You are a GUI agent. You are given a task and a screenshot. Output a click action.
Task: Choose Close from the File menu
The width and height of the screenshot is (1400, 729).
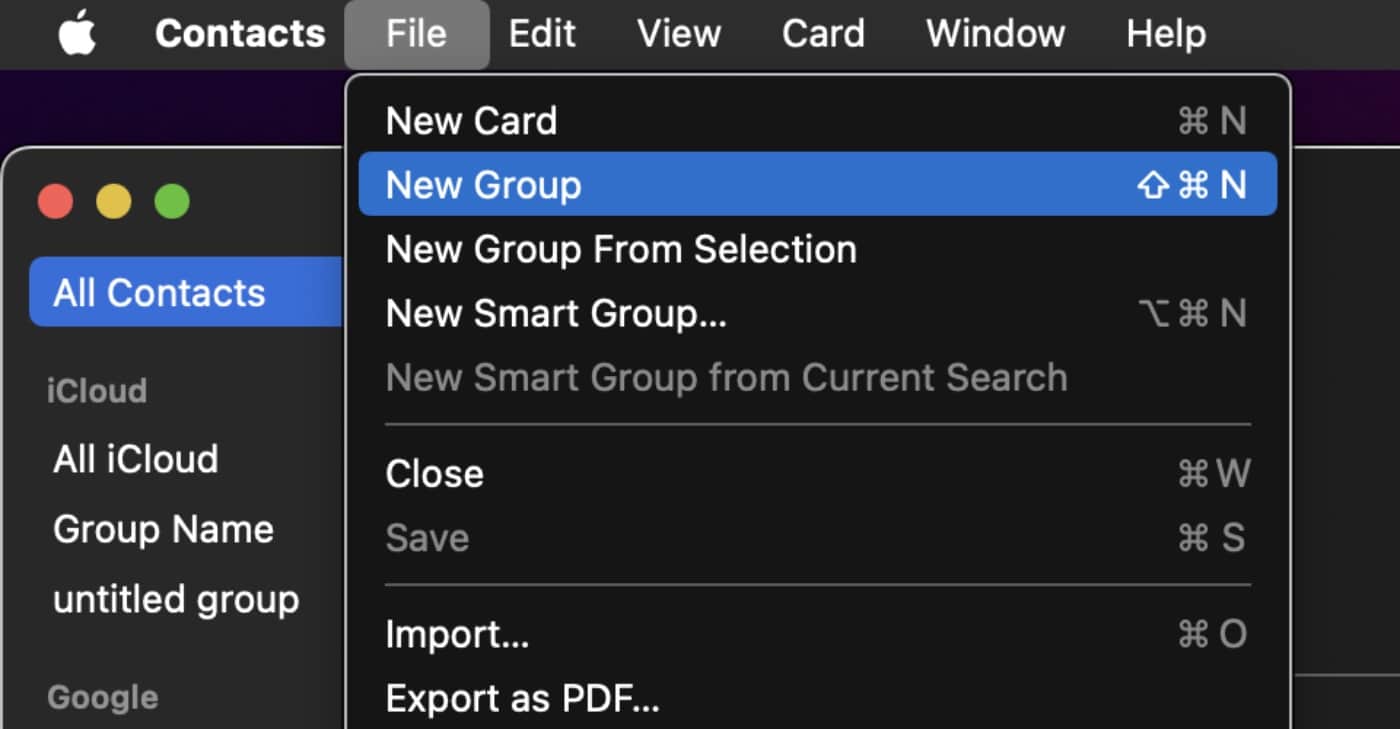(434, 473)
